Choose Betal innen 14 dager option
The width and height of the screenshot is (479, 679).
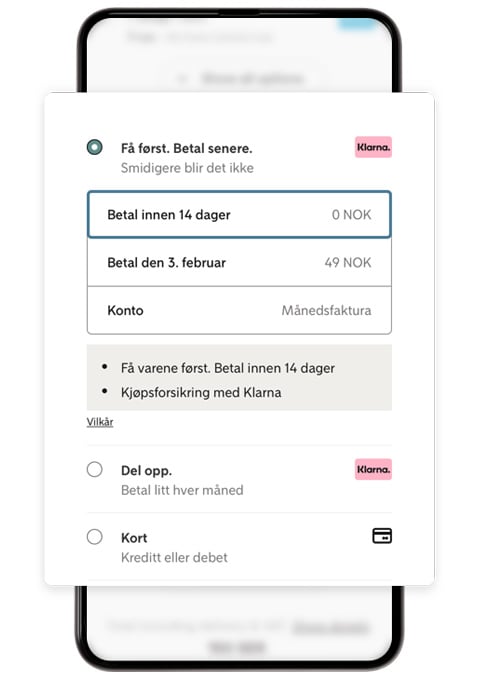click(x=239, y=215)
